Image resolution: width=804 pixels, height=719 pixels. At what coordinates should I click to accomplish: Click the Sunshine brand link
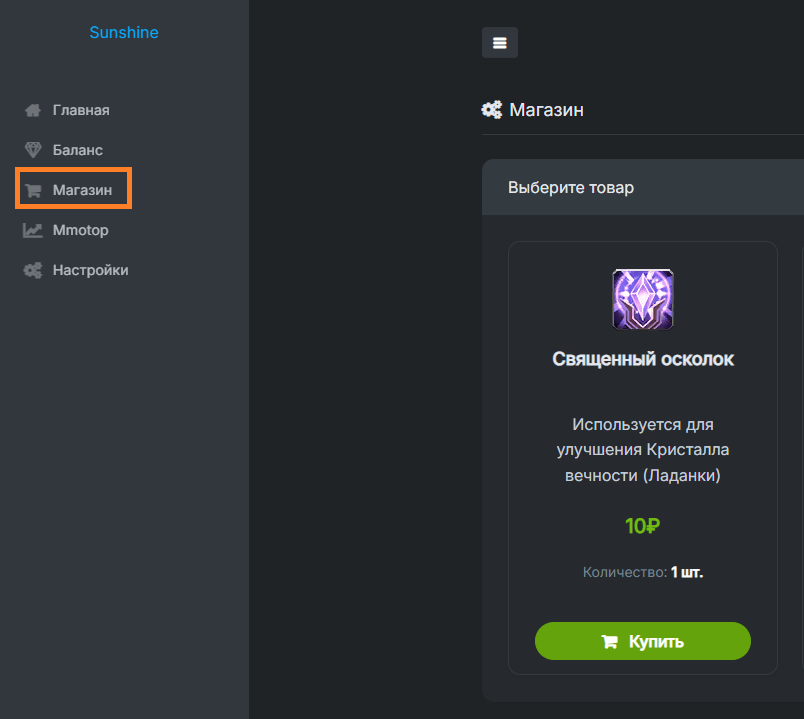[x=124, y=32]
